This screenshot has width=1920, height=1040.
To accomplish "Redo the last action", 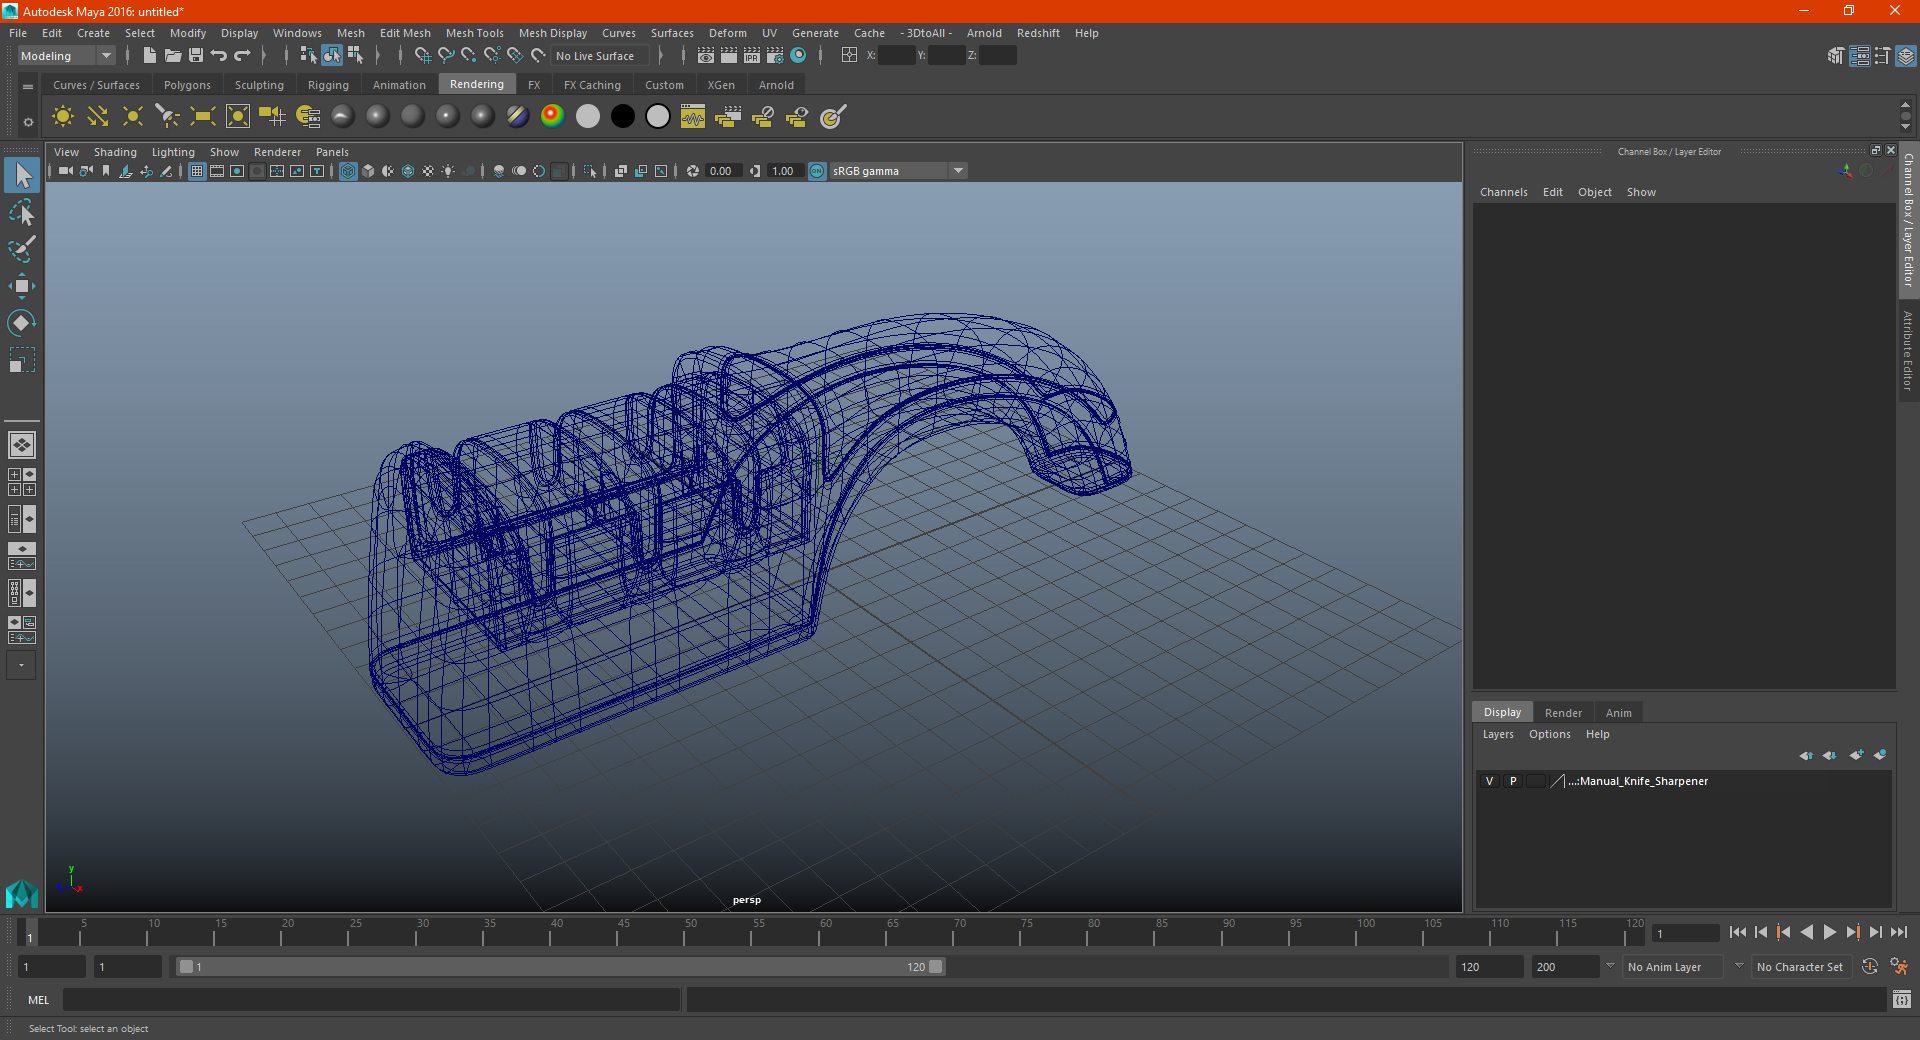I will point(242,56).
